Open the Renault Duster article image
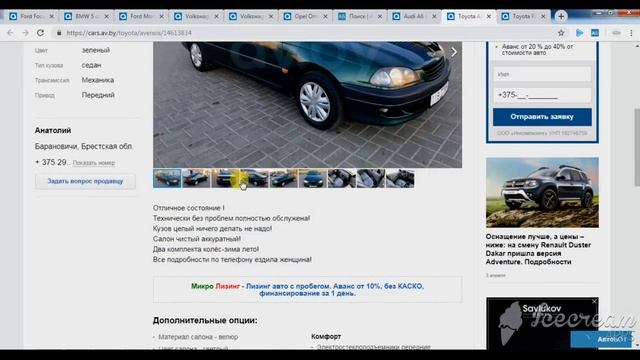This screenshot has height=360, width=640. click(542, 192)
